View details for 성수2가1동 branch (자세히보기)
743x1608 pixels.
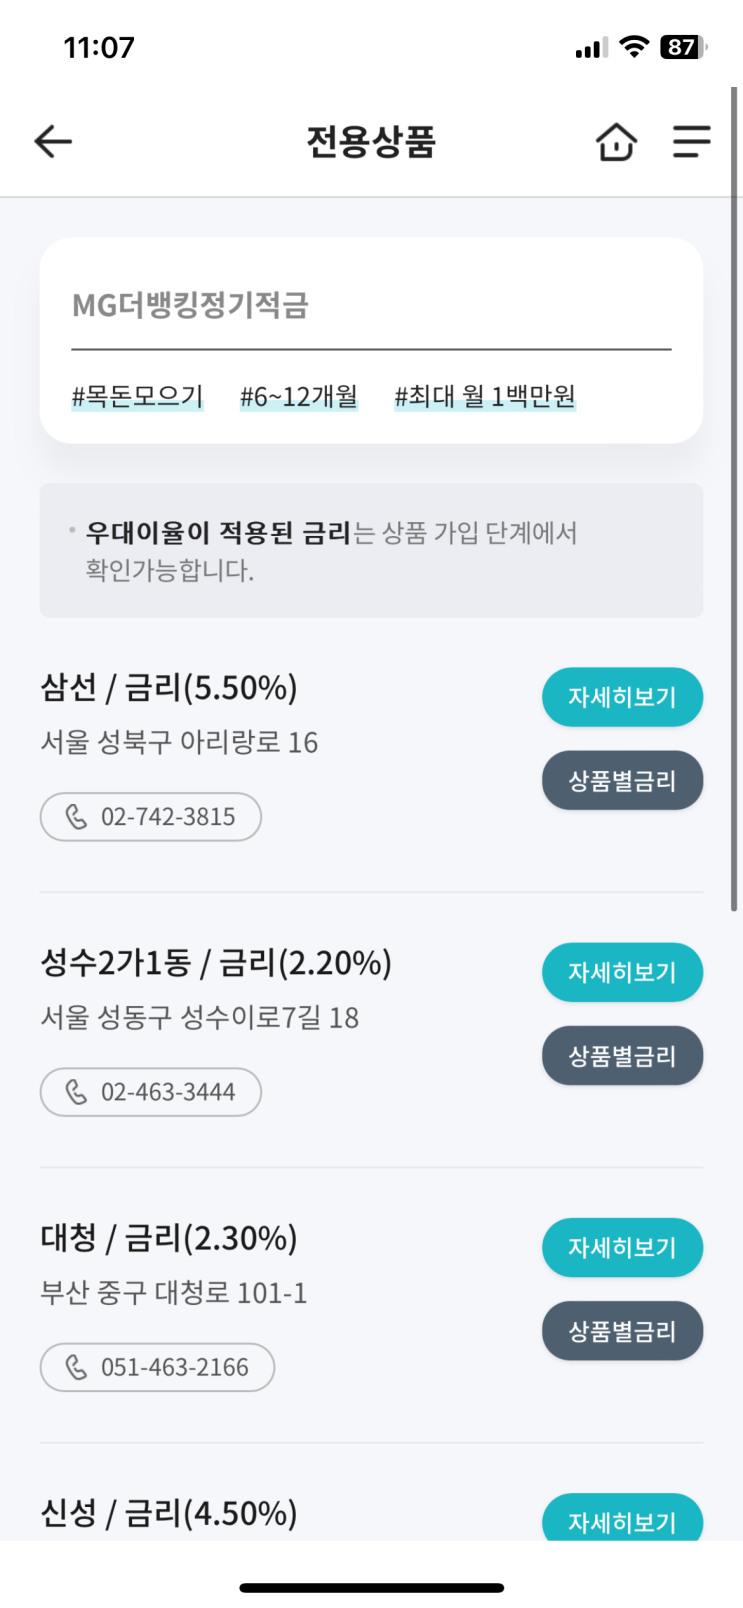[x=622, y=972]
